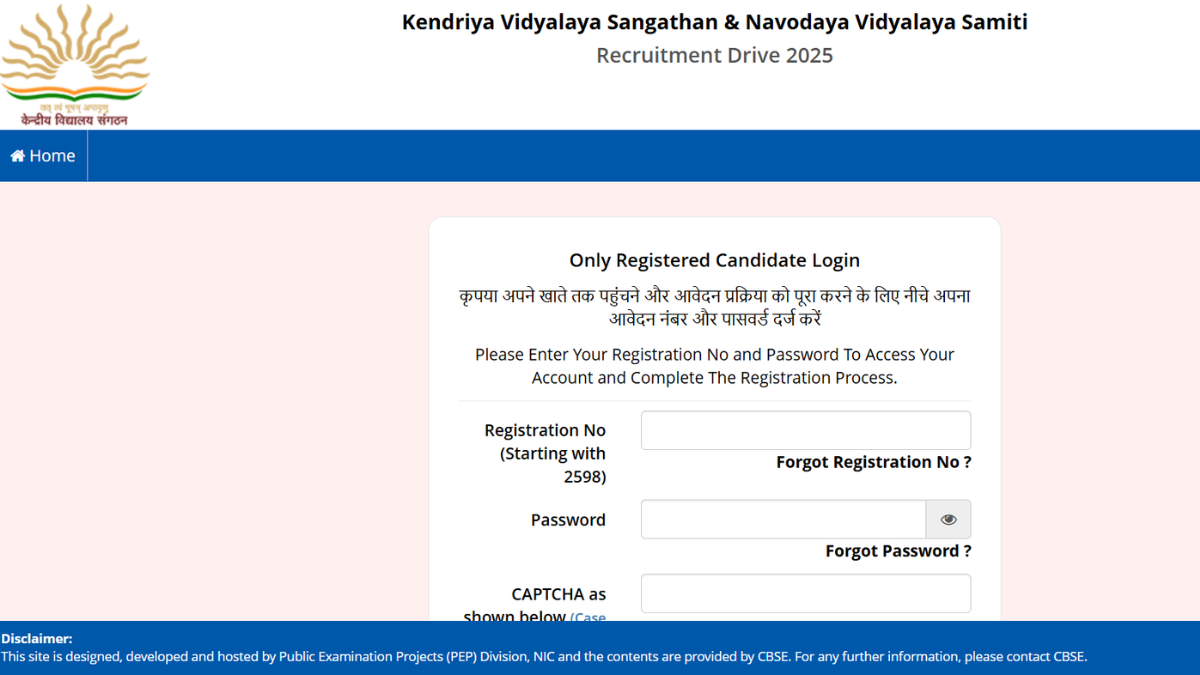The width and height of the screenshot is (1200, 675).
Task: Click the English 'Please Enter Your Registration No' text
Action: tap(714, 366)
